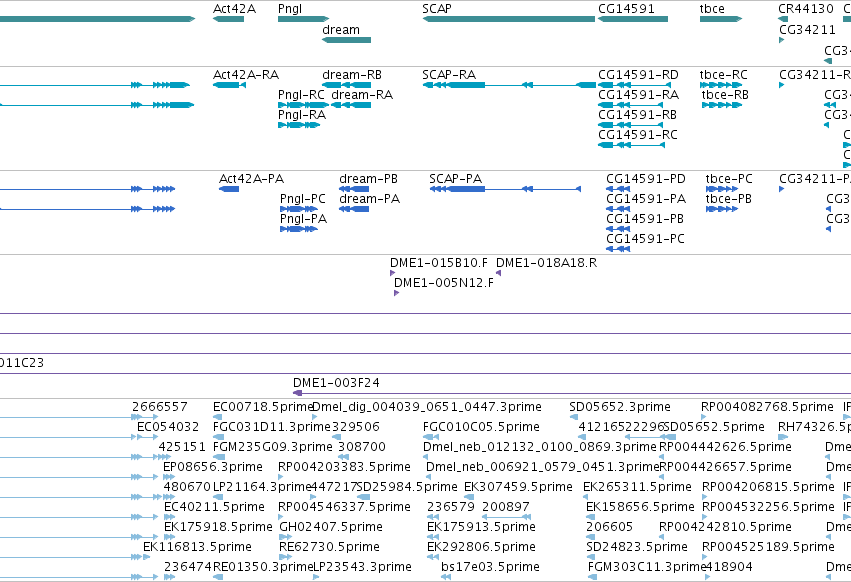Select the dream gene feature
This screenshot has height=582, width=851.
[x=346, y=40]
